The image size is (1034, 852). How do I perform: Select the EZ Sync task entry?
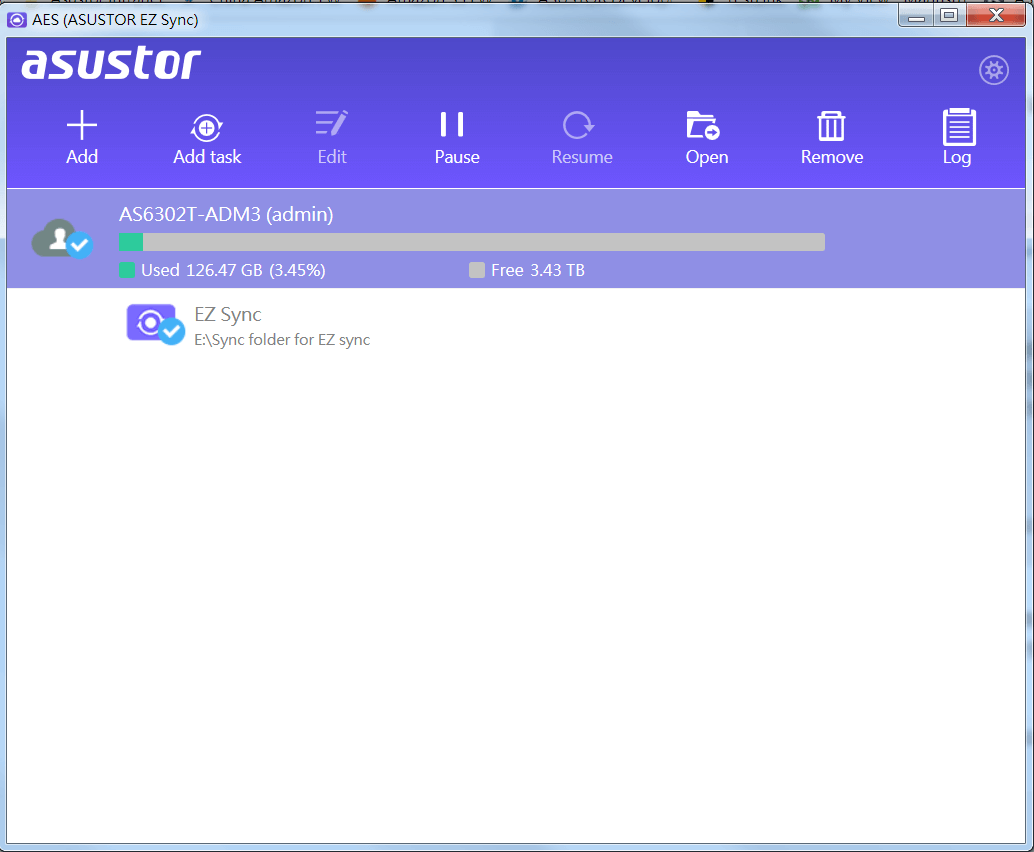pyautogui.click(x=227, y=314)
